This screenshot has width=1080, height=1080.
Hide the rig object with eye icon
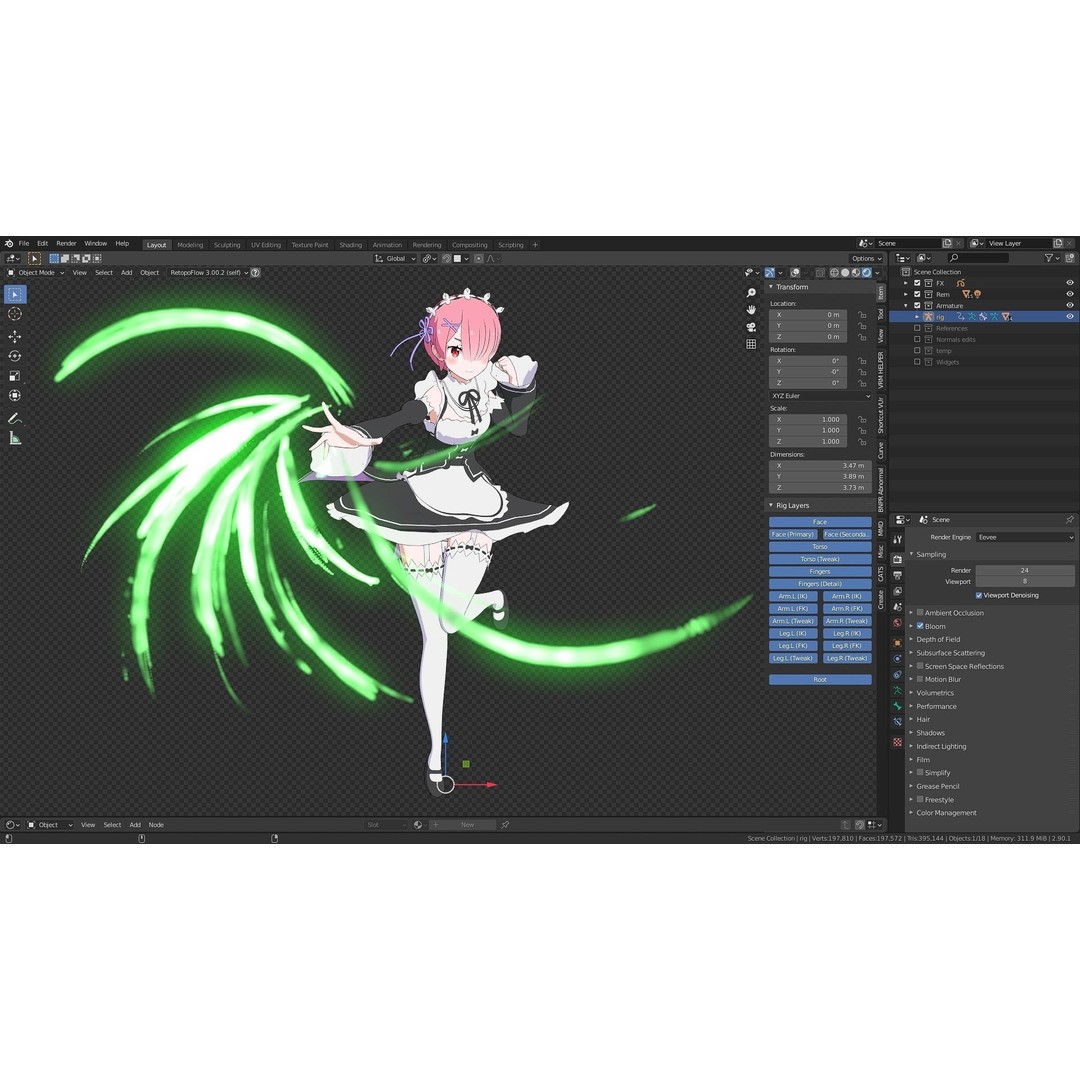click(x=1070, y=317)
